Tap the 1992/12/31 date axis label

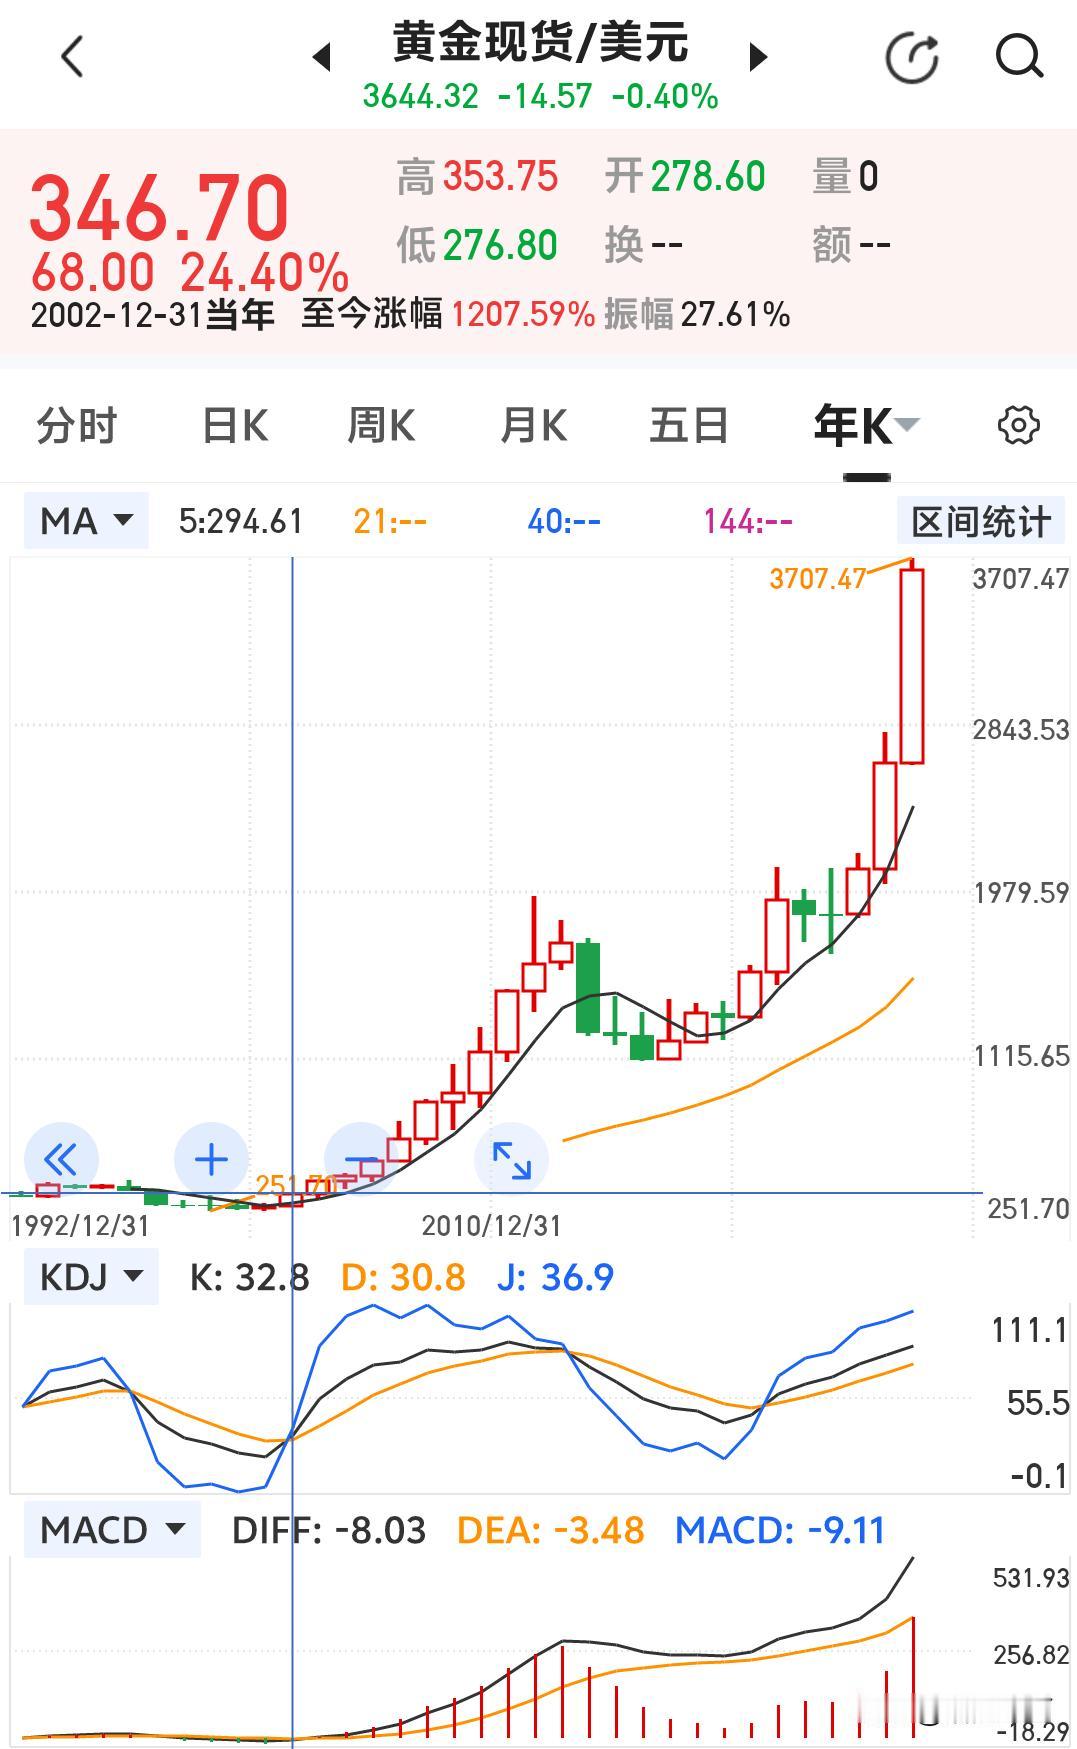pos(80,1226)
